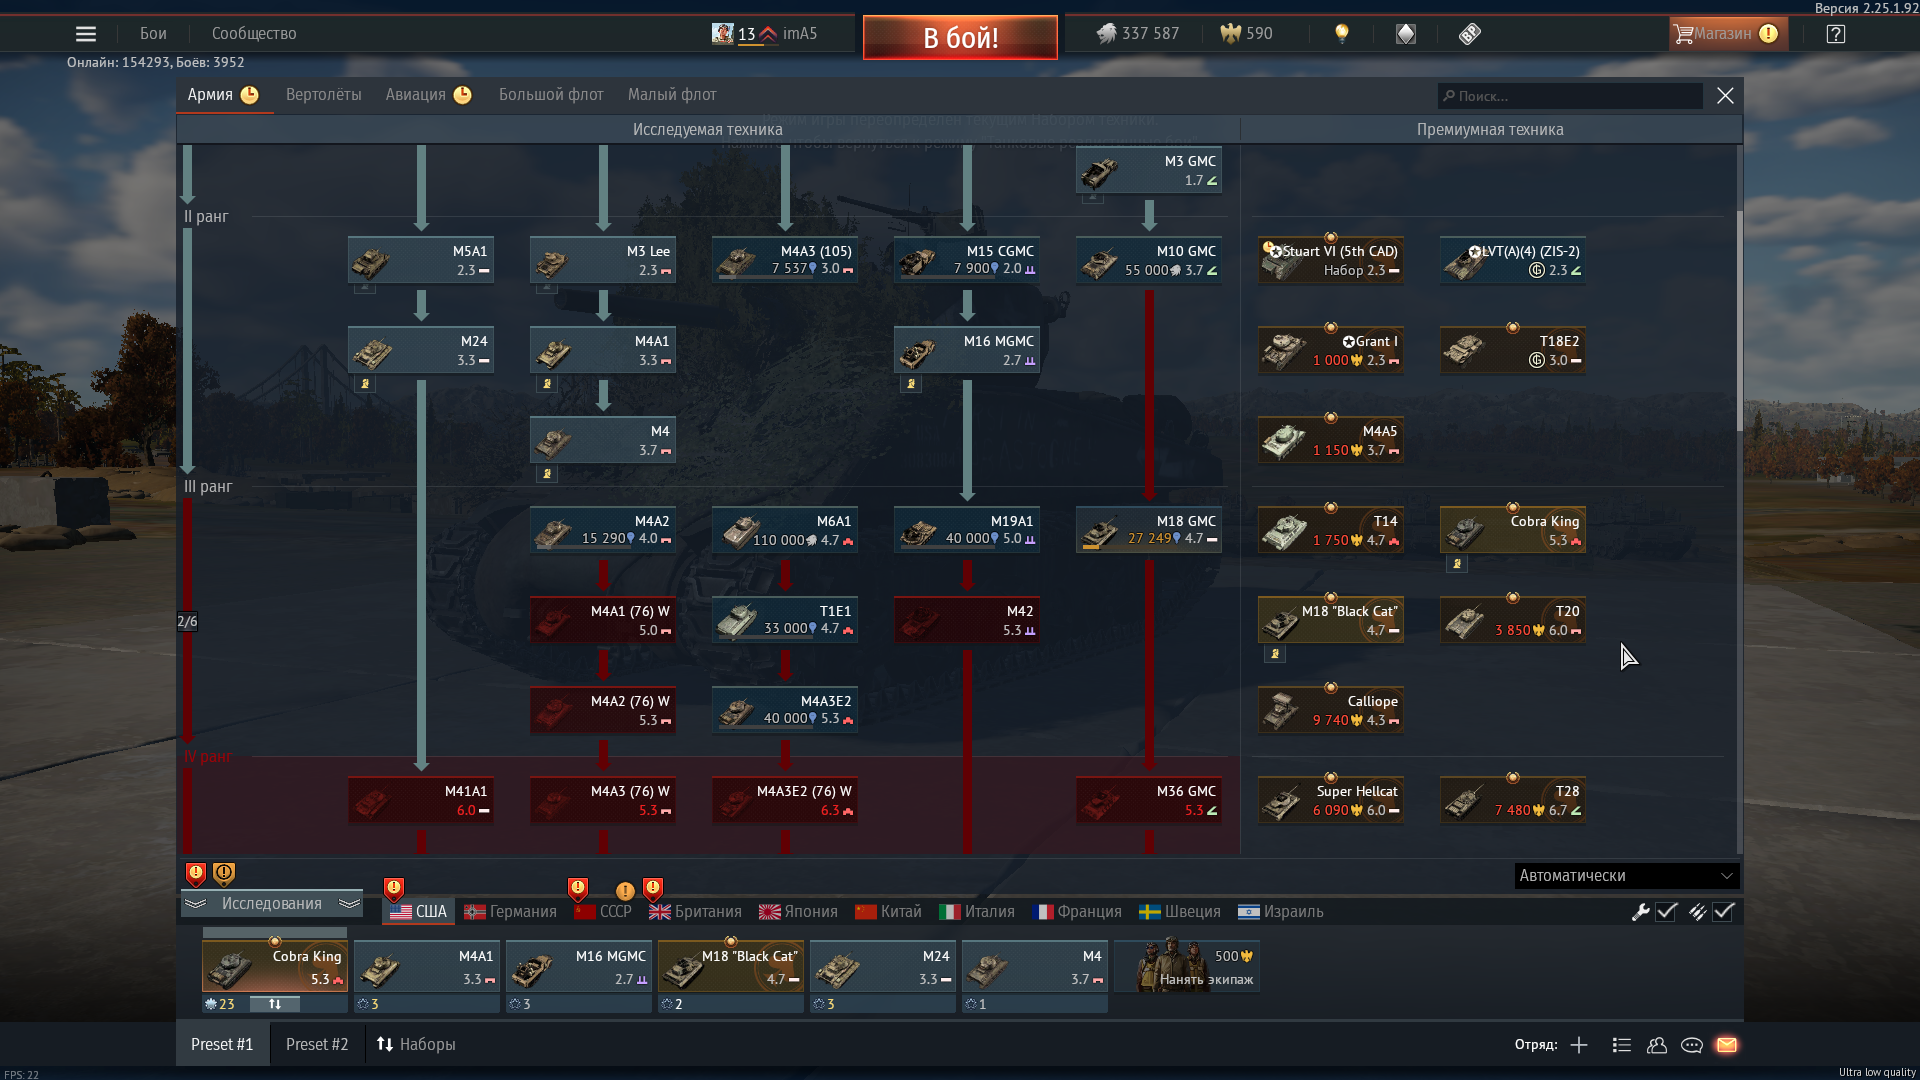Select M4A3 (105) vehicle card
The height and width of the screenshot is (1080, 1920).
point(785,260)
